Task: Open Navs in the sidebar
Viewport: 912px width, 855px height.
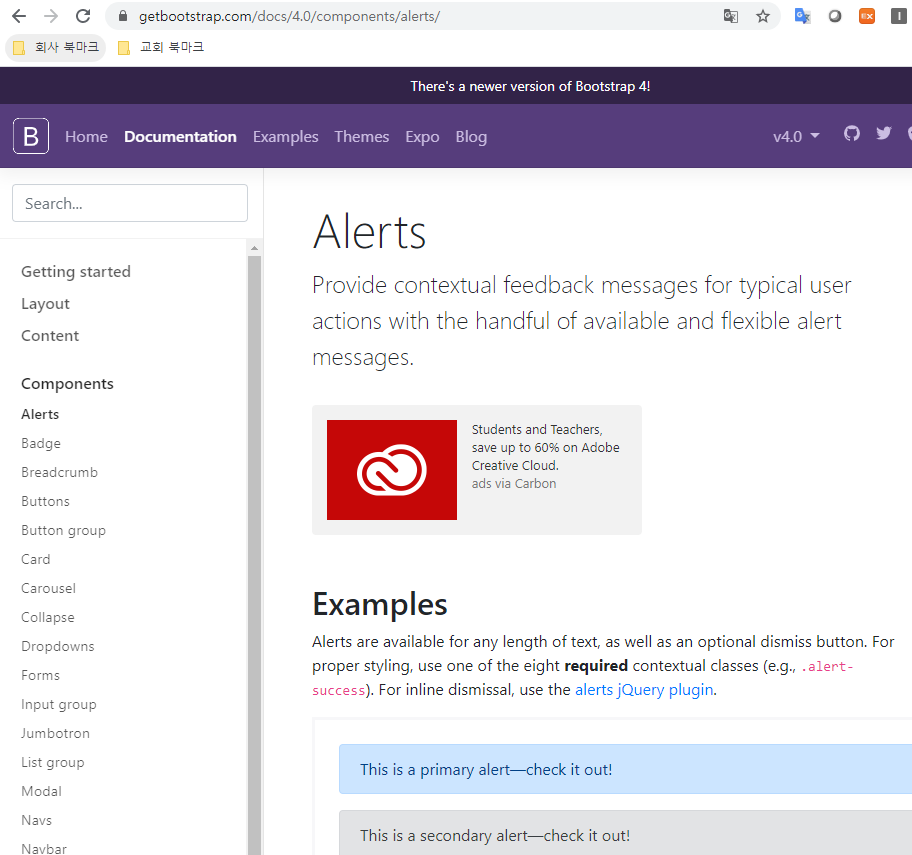Action: 36,820
